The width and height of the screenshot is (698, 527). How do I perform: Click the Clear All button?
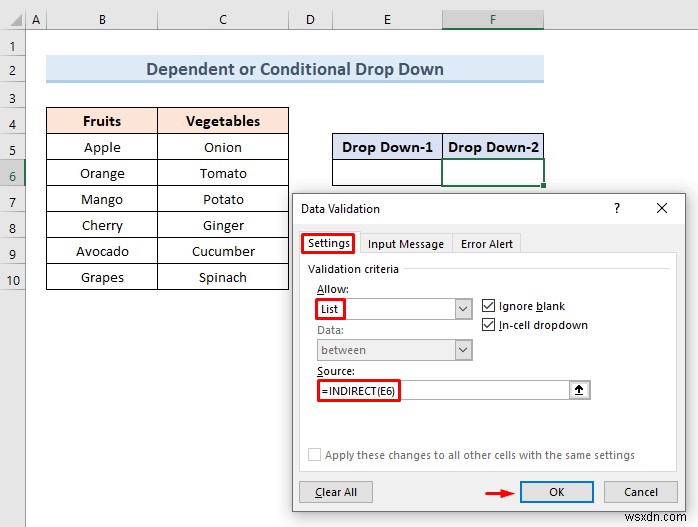tap(336, 492)
